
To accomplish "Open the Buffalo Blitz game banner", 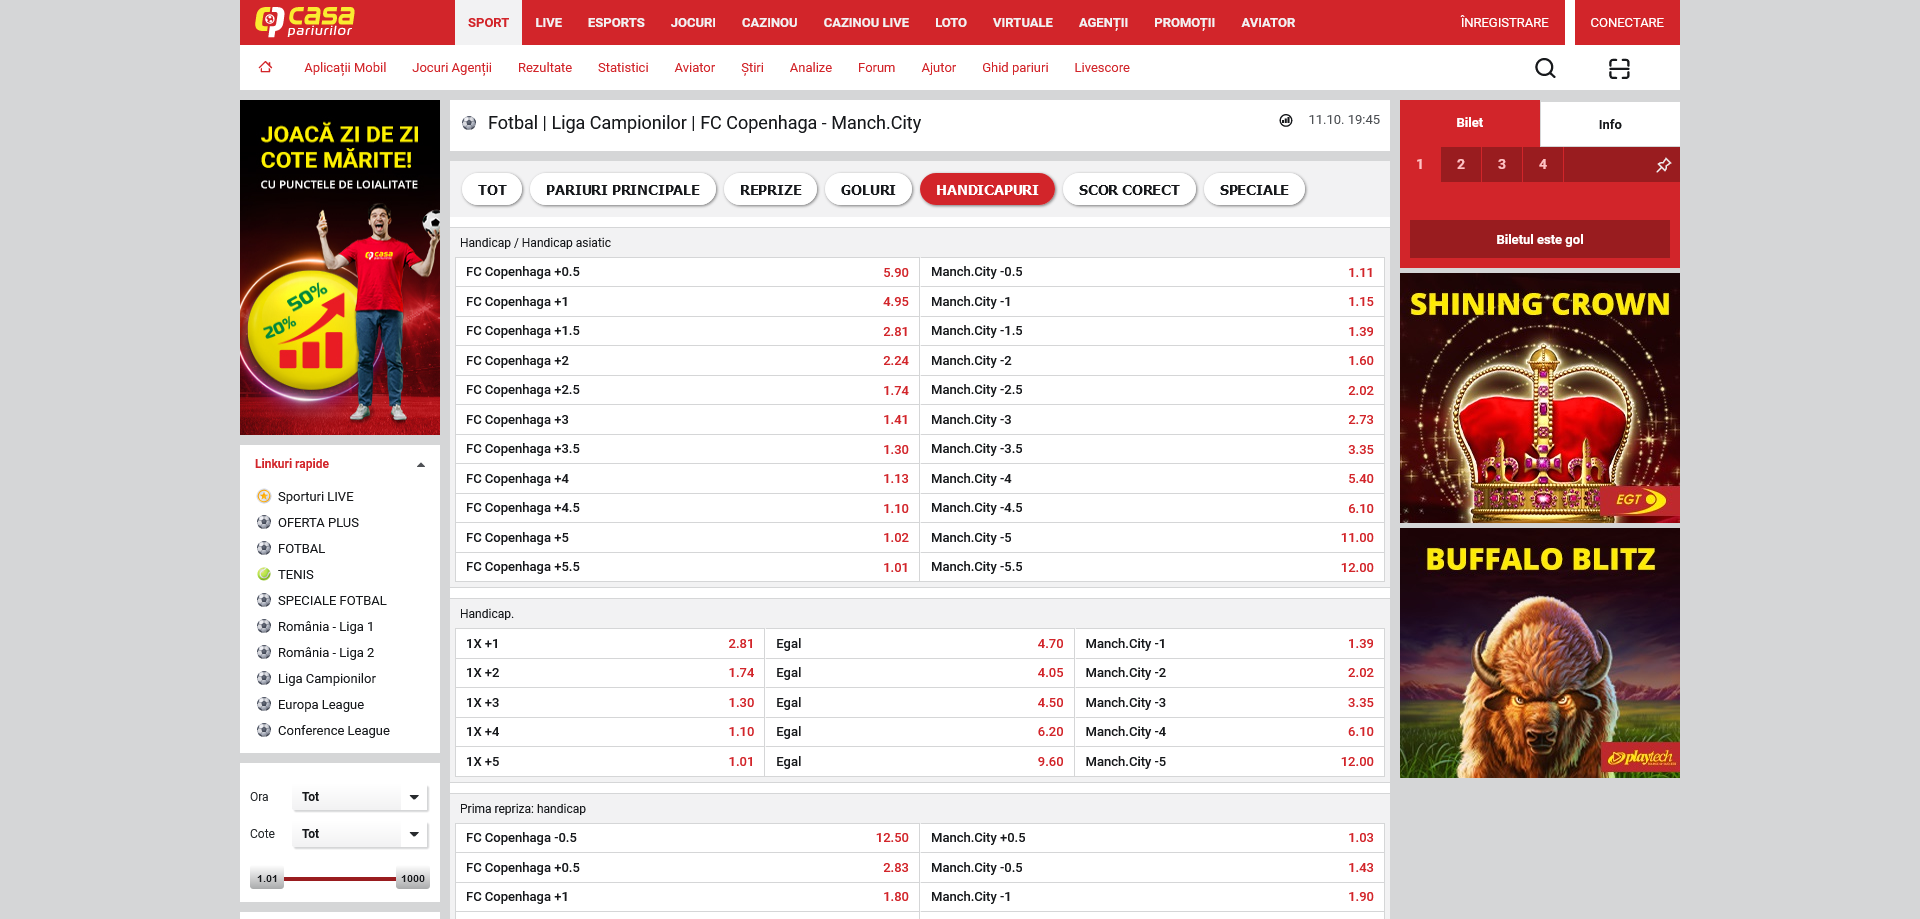I will point(1540,653).
